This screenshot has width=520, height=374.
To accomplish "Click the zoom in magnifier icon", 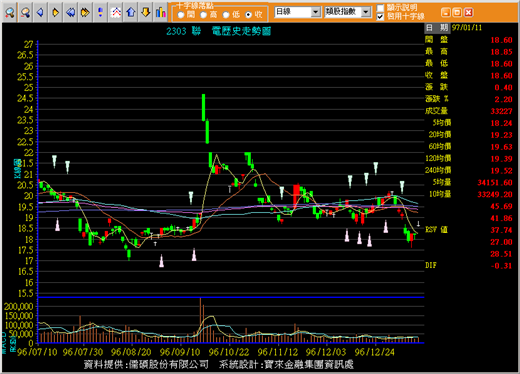I will 10,13.
